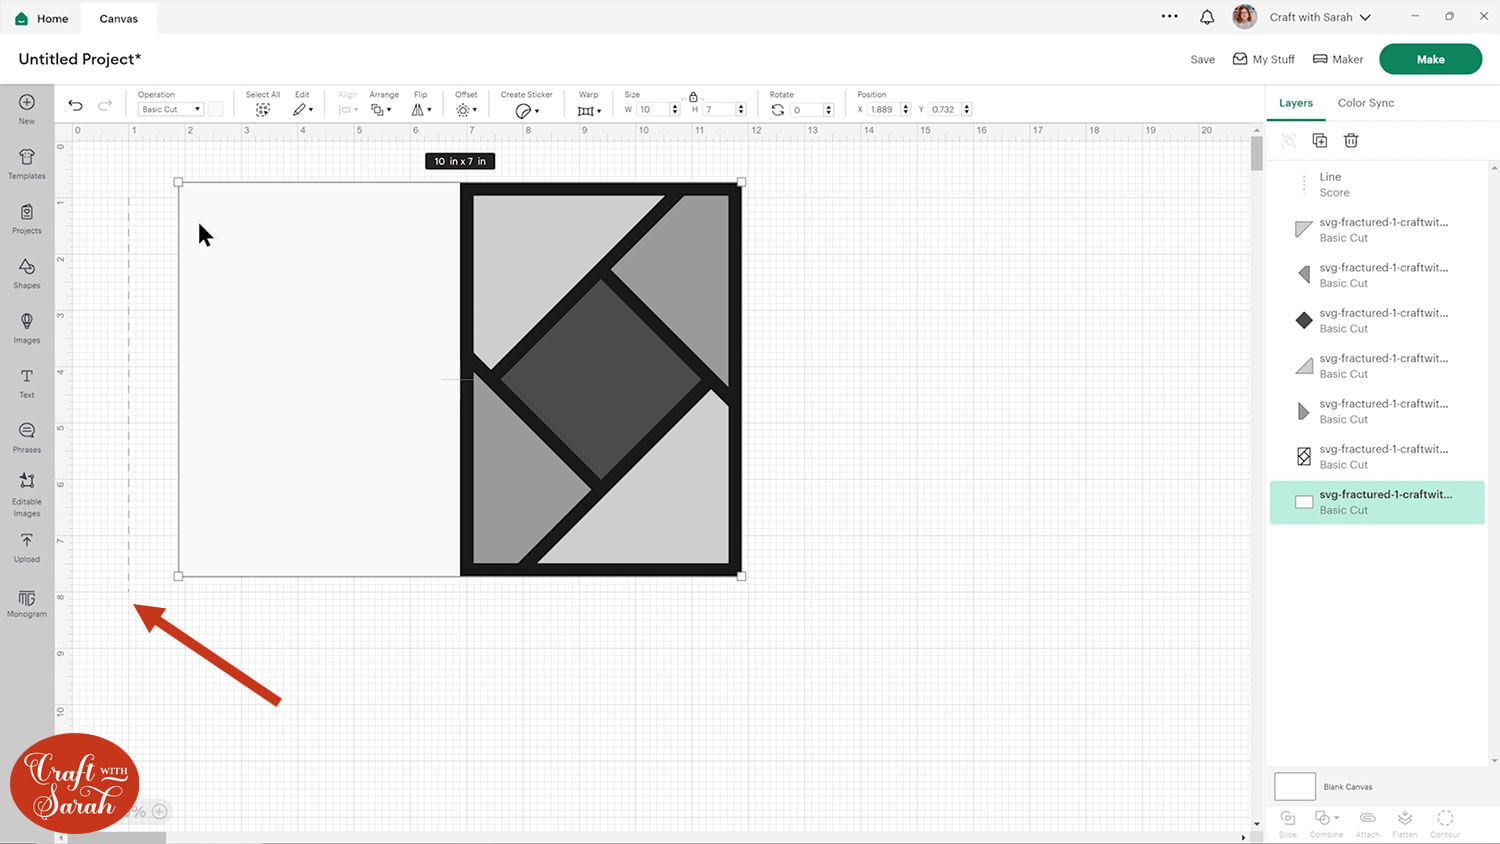This screenshot has height=844, width=1500.
Task: Select the crossed frame Basic Cut layer
Action: pyautogui.click(x=1377, y=457)
